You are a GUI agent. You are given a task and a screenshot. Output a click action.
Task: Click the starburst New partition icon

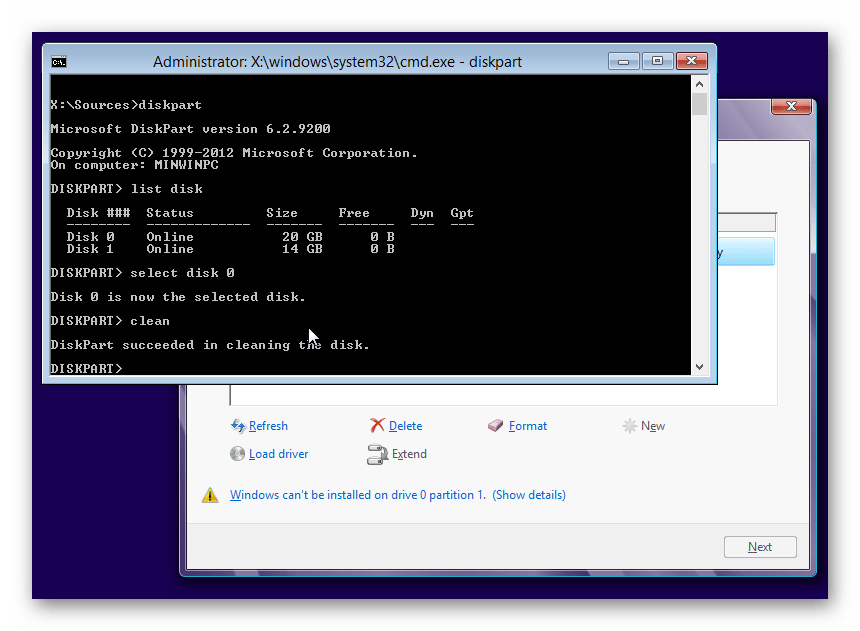[x=629, y=426]
